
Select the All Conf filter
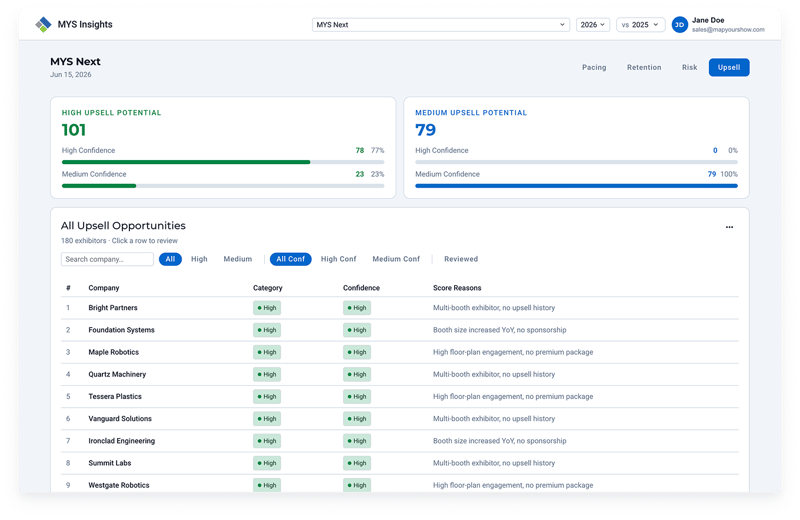[290, 259]
